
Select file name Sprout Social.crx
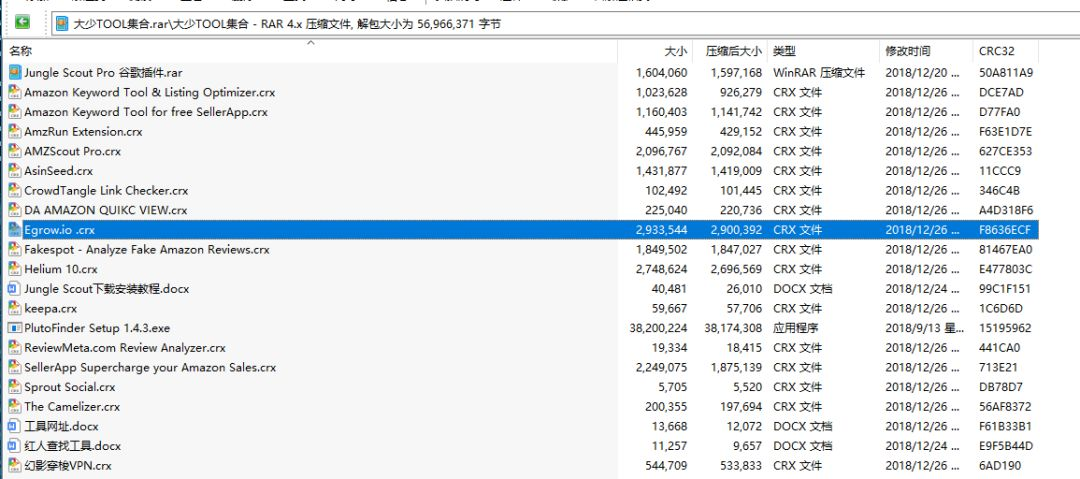(70, 387)
